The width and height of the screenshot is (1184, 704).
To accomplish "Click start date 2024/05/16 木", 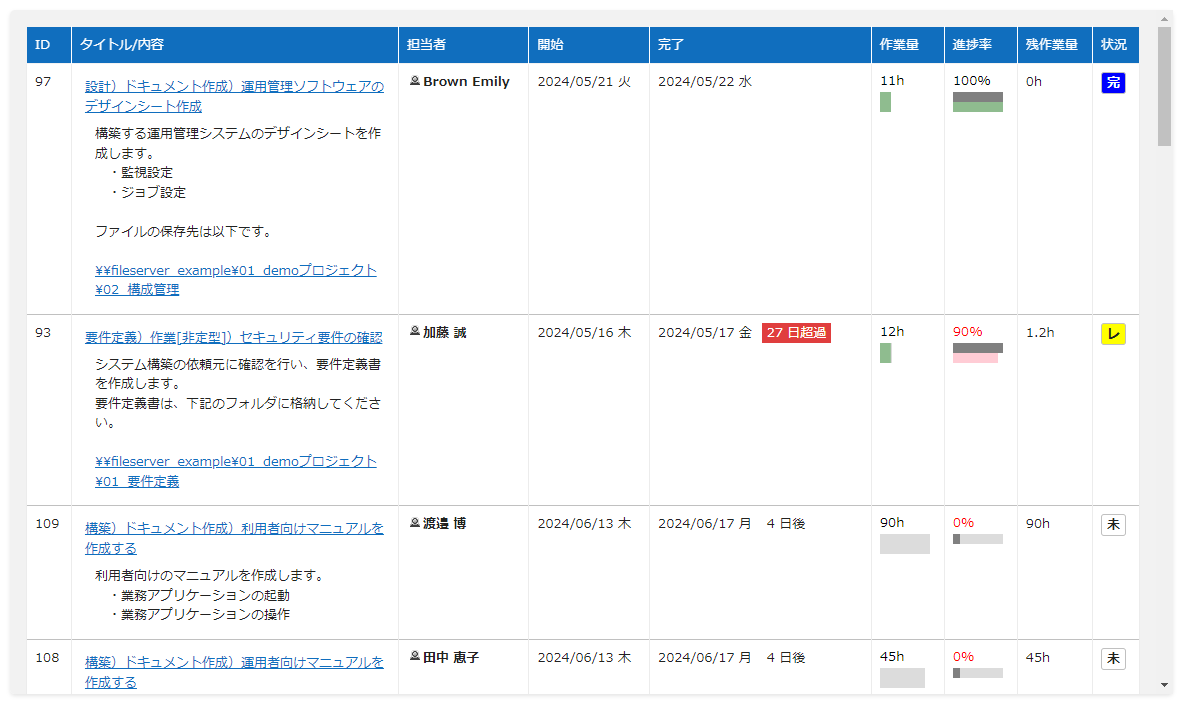I will (584, 332).
